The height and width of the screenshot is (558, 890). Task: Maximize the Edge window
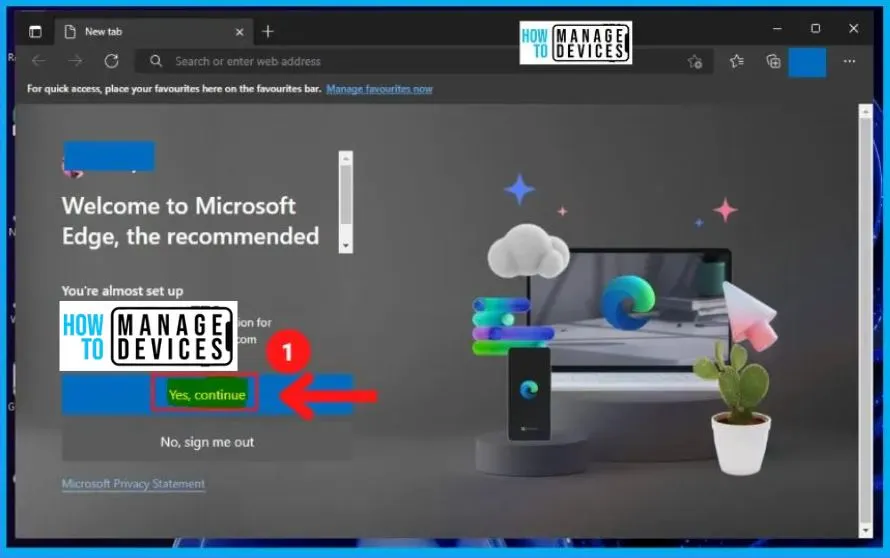(x=815, y=28)
